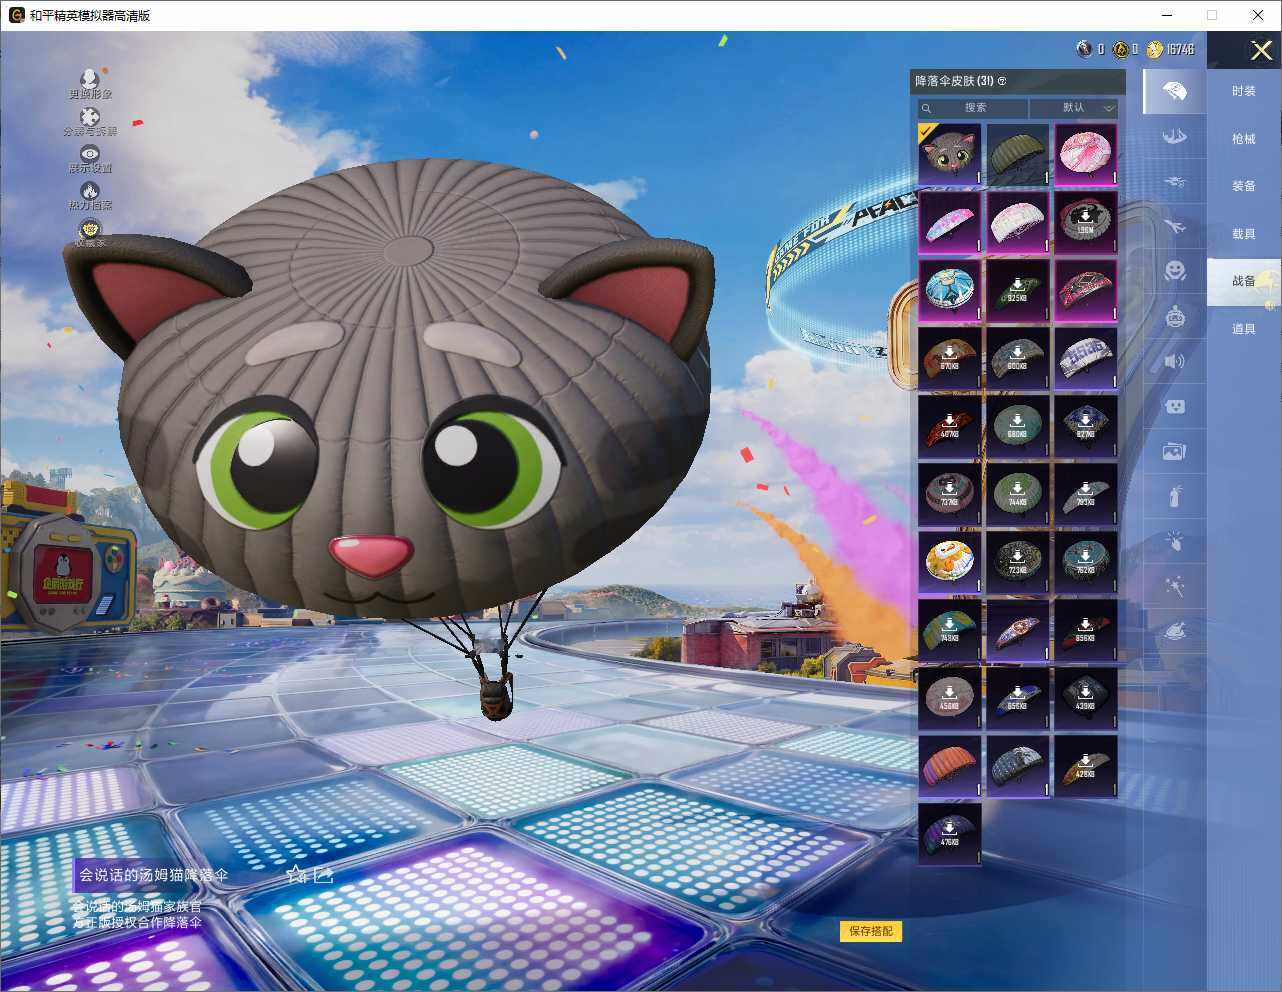Download the 856KB red-green parachute skin
Screen dimensions: 1282x992
coord(1086,631)
